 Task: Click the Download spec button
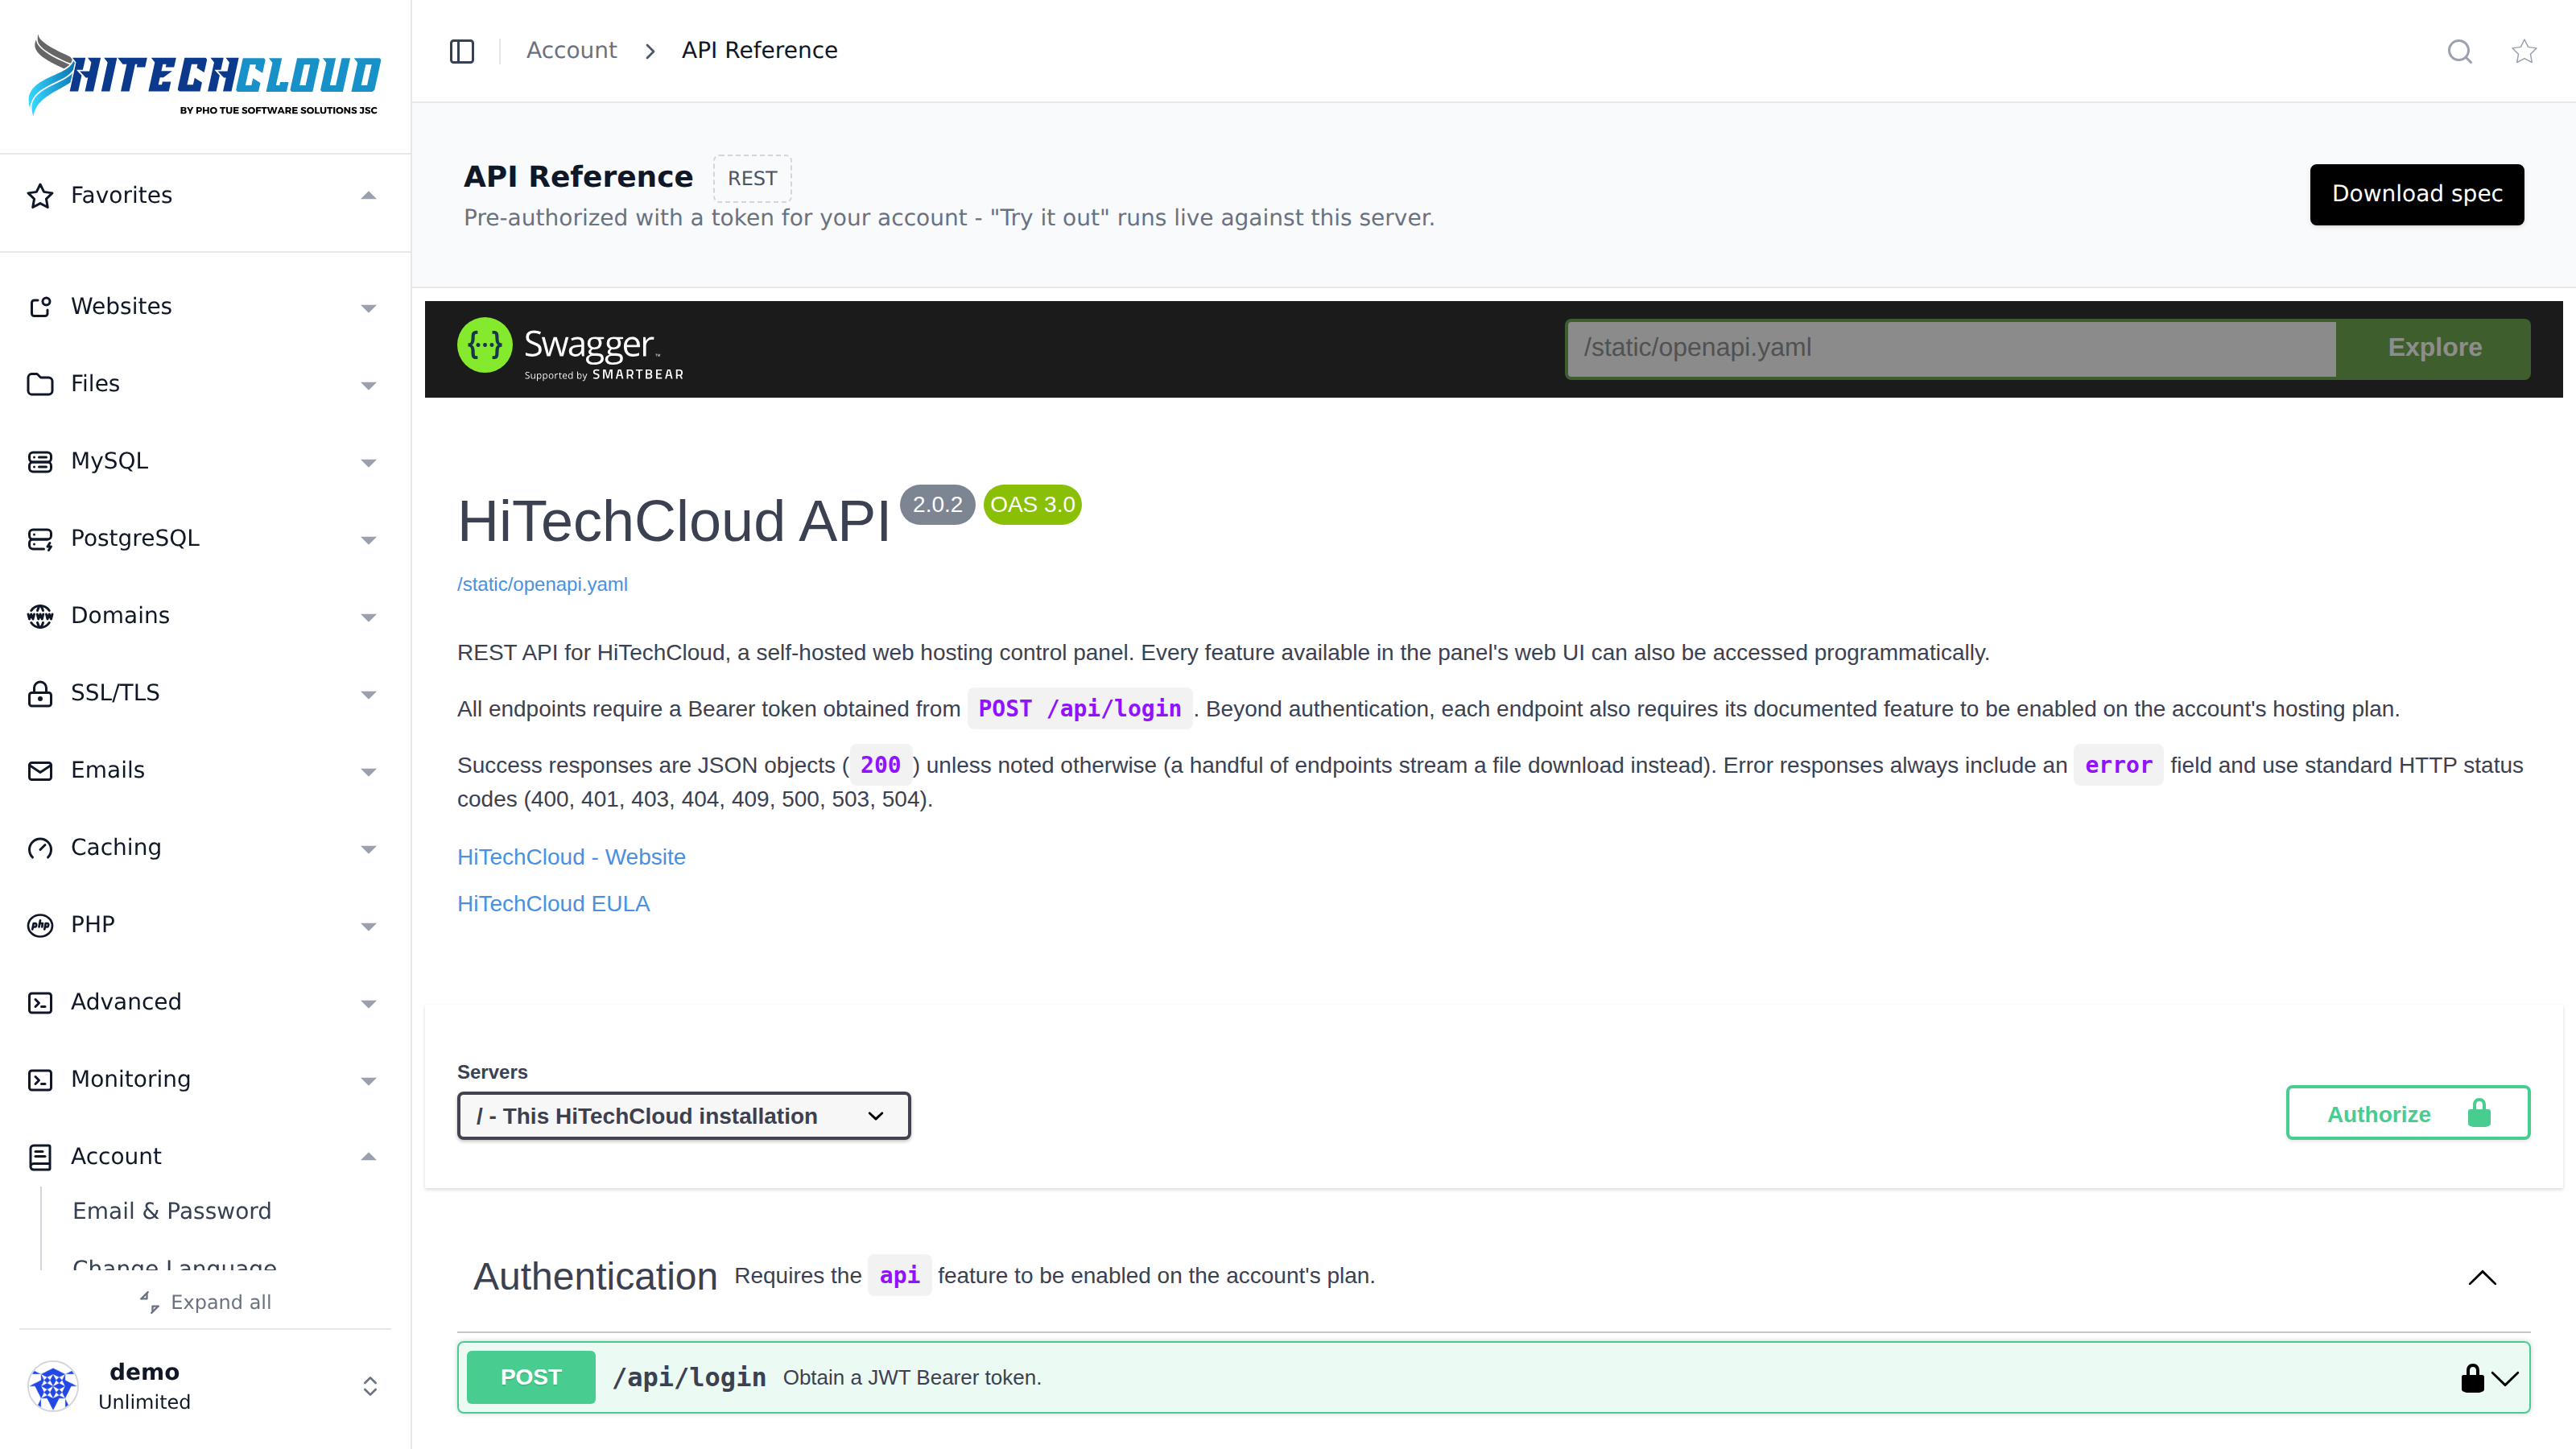2416,194
